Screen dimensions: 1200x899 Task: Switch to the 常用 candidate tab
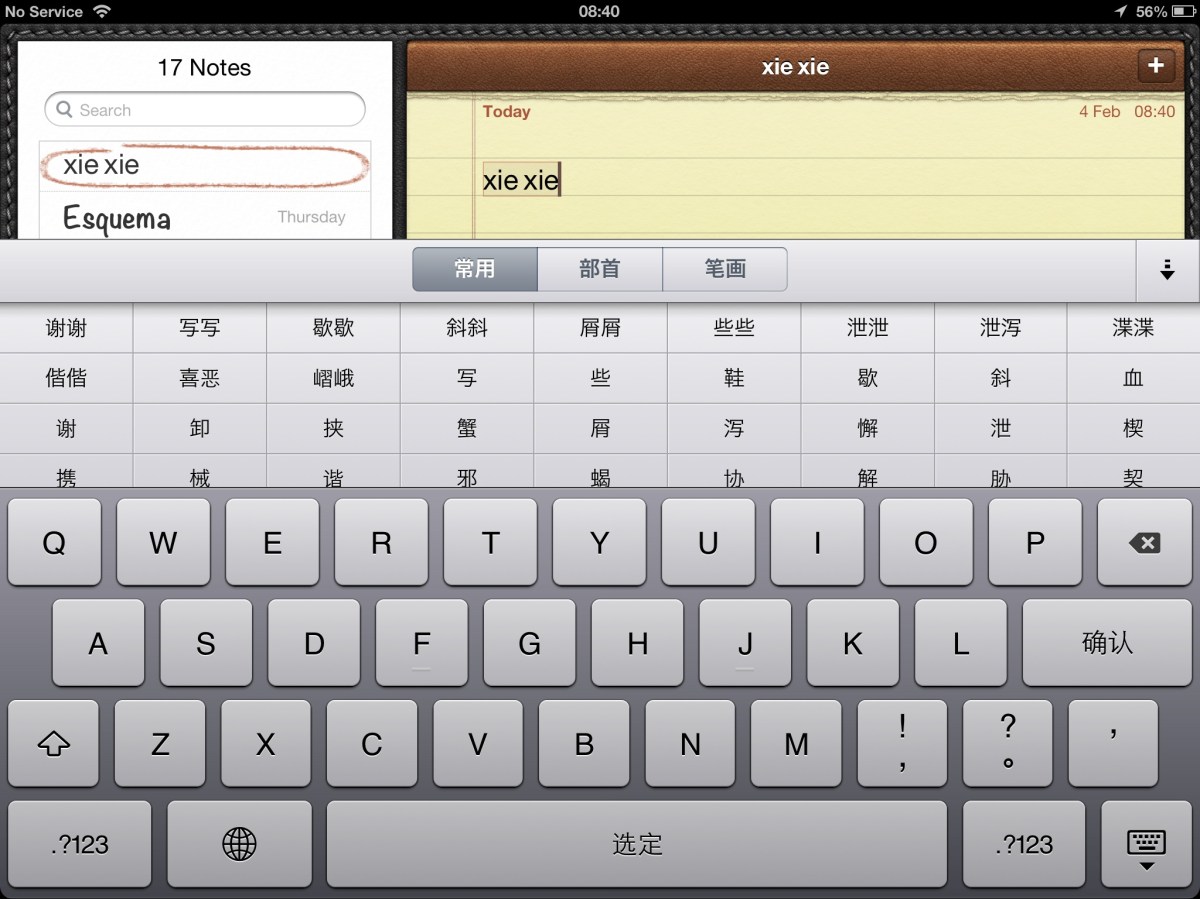point(475,269)
